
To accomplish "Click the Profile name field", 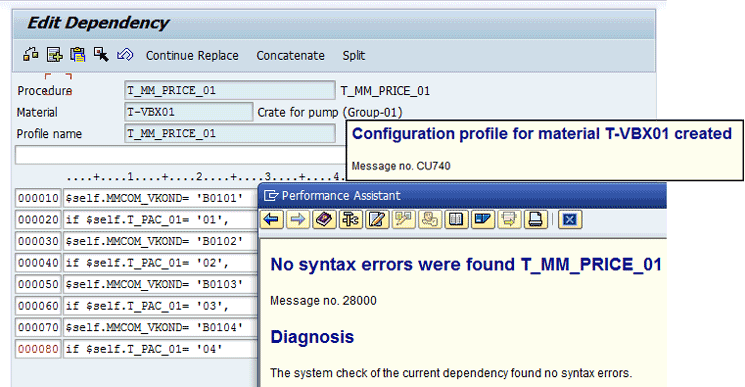I will coord(229,133).
